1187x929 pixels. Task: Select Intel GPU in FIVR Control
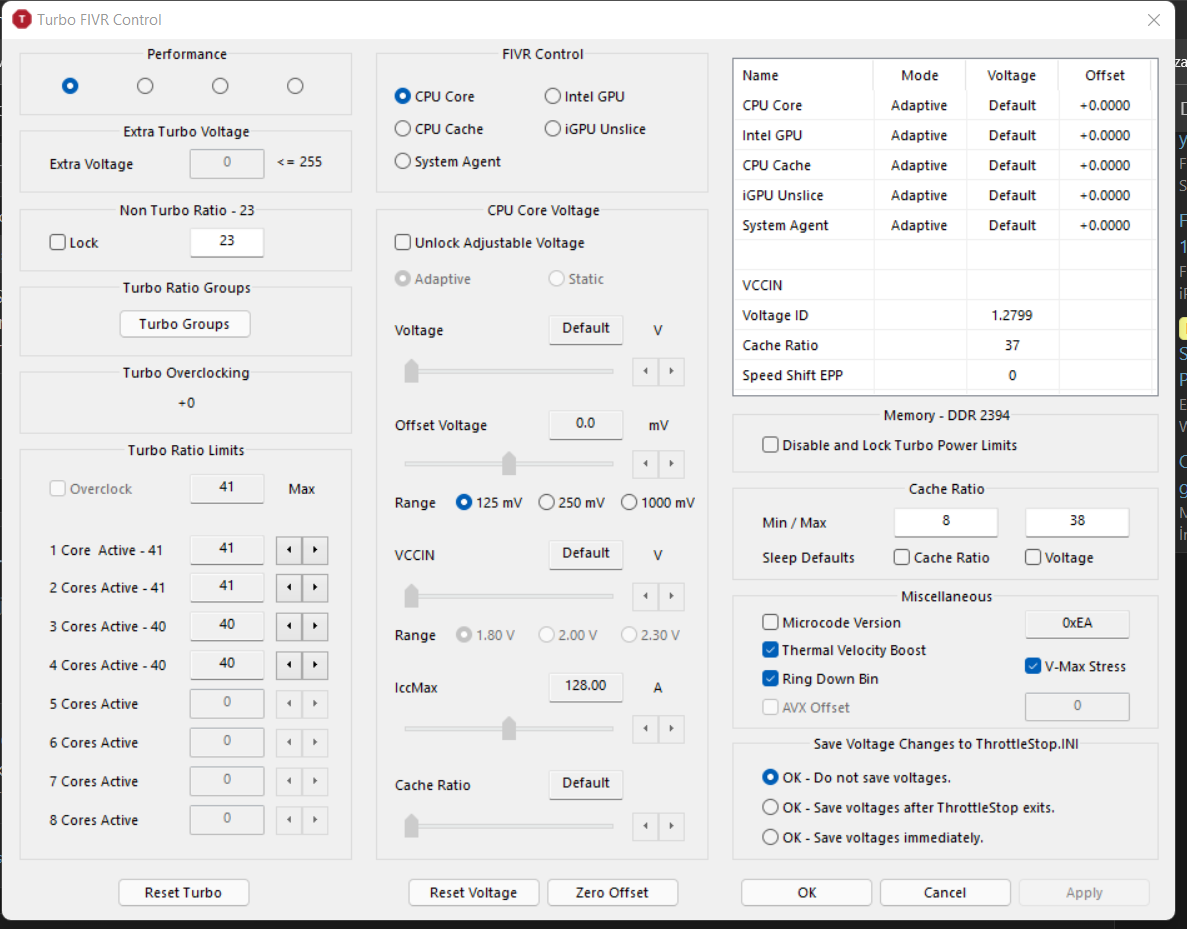(584, 96)
